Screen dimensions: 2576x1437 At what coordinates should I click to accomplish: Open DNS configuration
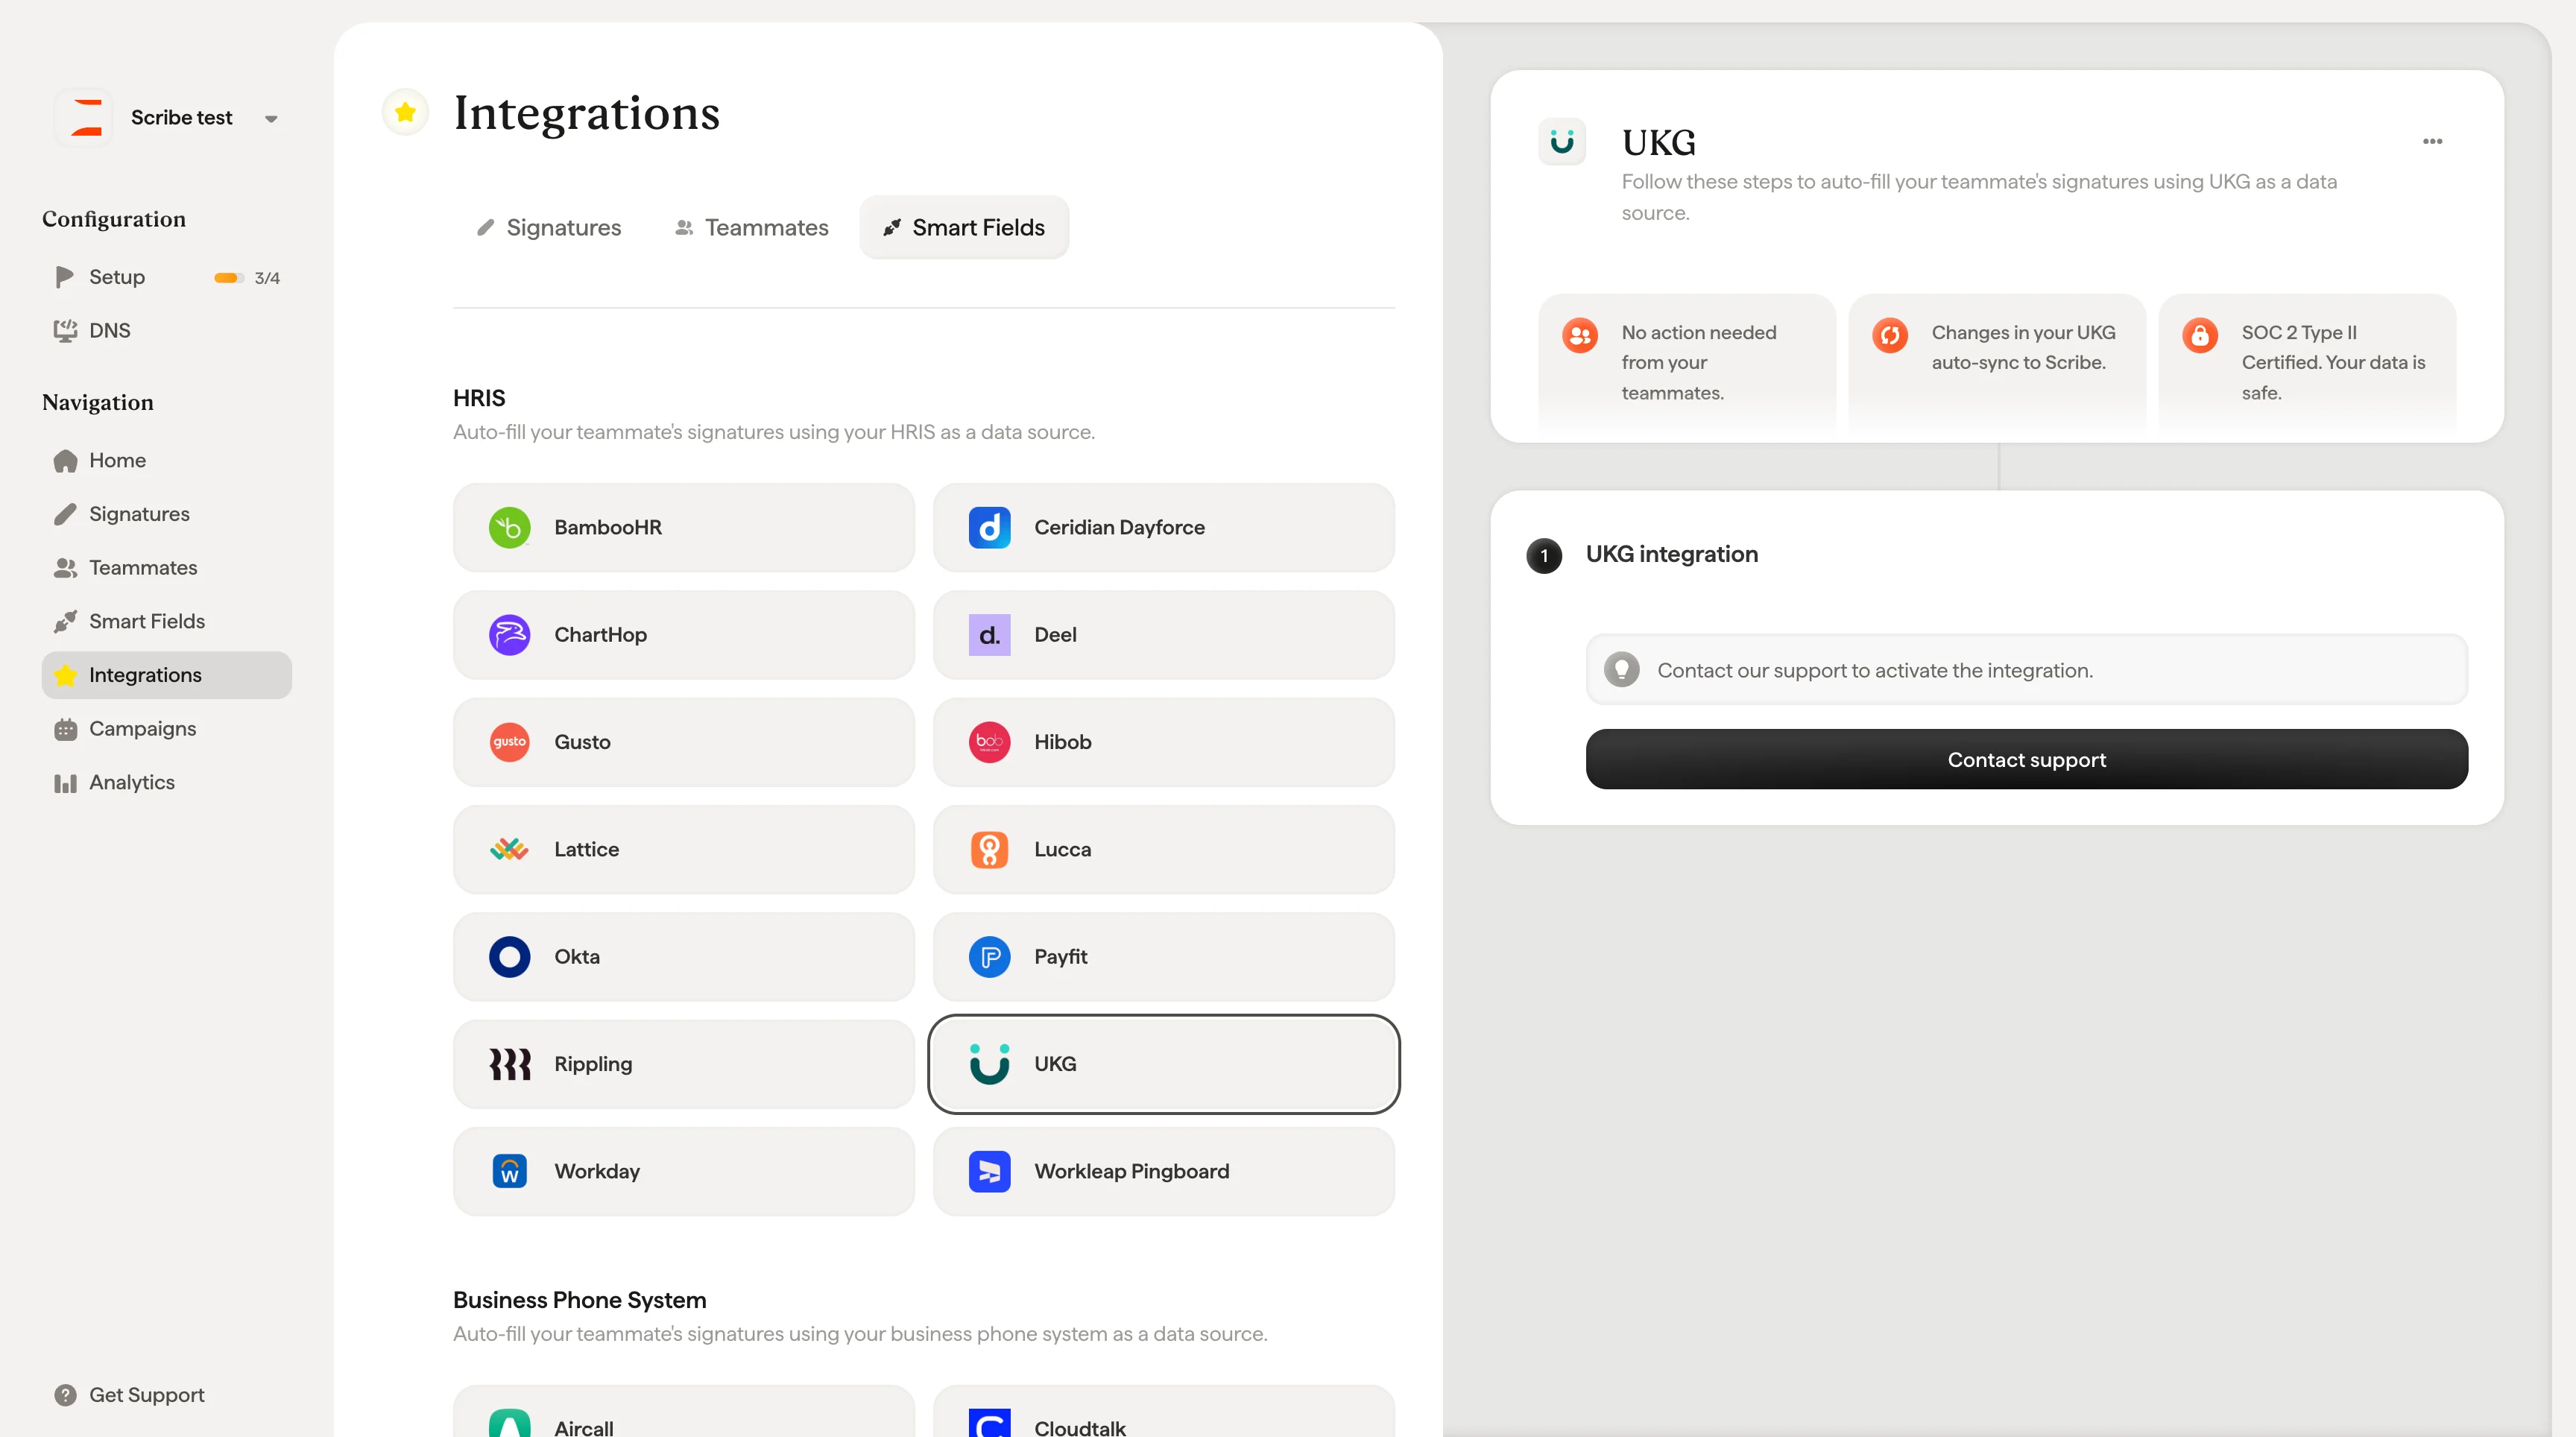(109, 330)
